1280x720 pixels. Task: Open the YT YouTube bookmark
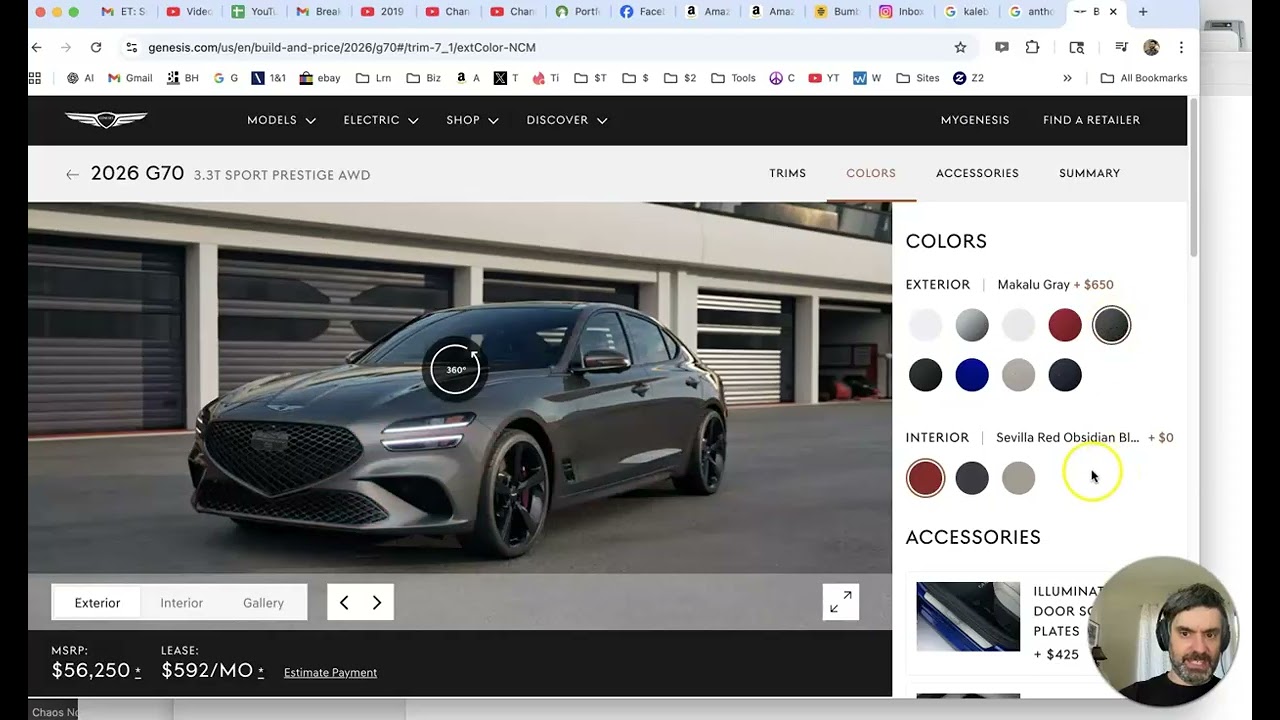click(x=824, y=78)
